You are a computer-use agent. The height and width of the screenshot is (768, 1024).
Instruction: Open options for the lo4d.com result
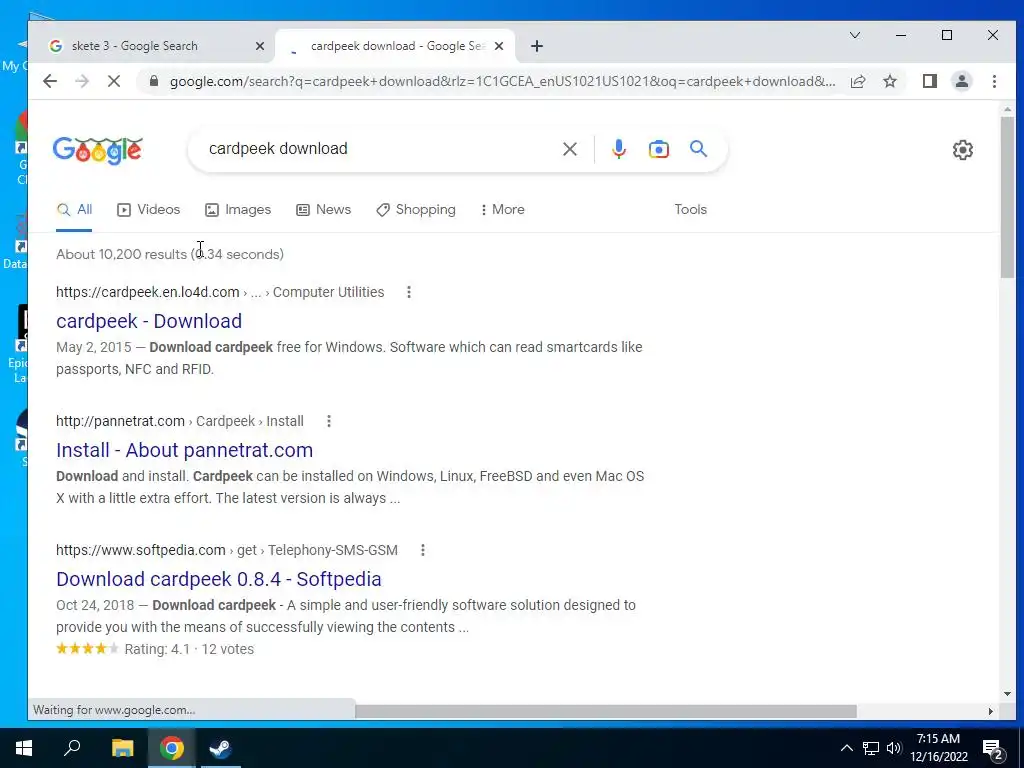pos(409,292)
